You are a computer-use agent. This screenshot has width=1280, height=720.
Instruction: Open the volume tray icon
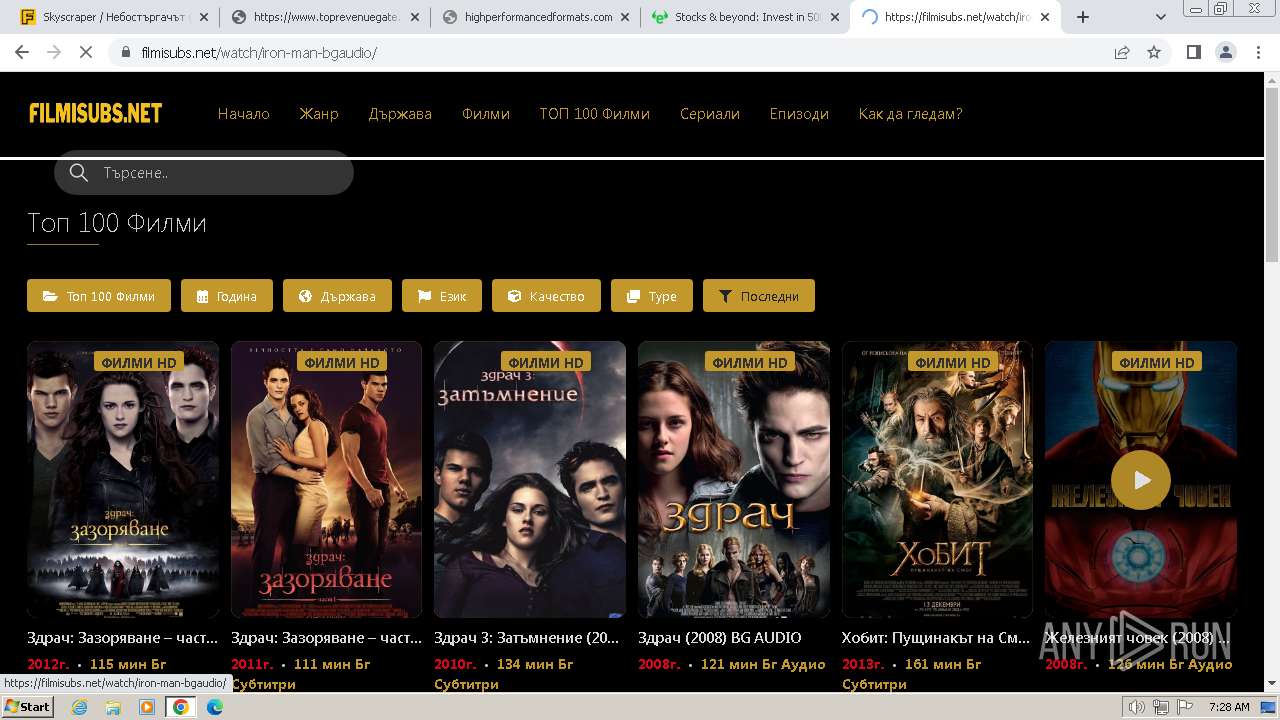(x=1137, y=707)
